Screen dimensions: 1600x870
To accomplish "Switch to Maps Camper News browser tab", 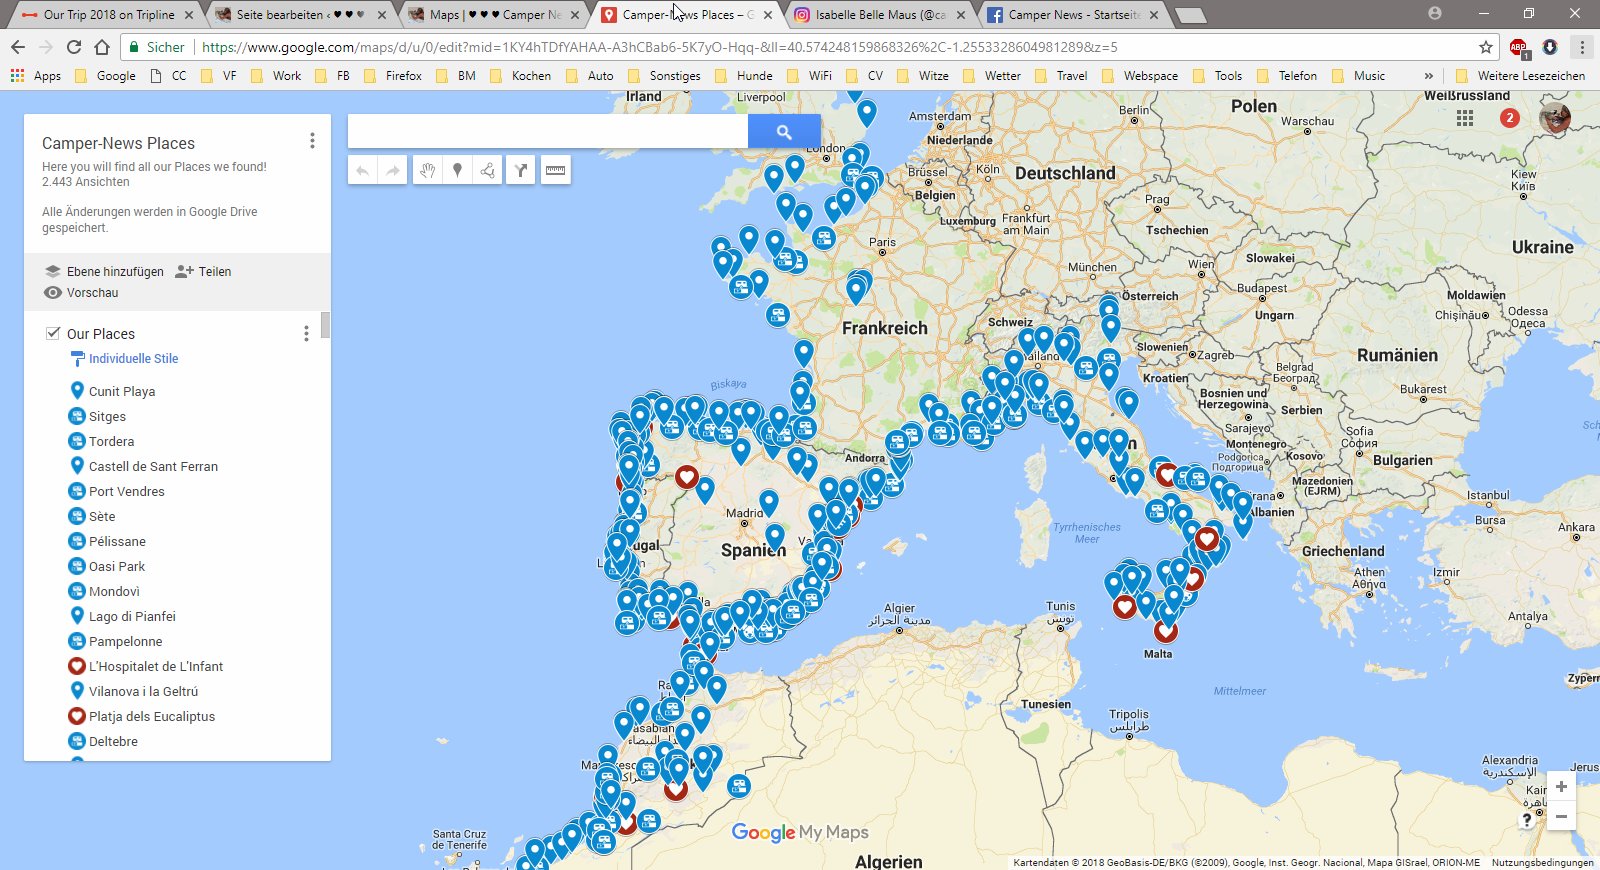I will (493, 14).
